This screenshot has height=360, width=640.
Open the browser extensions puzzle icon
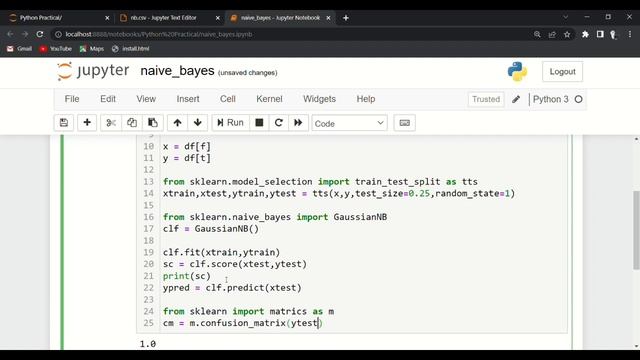coord(585,35)
